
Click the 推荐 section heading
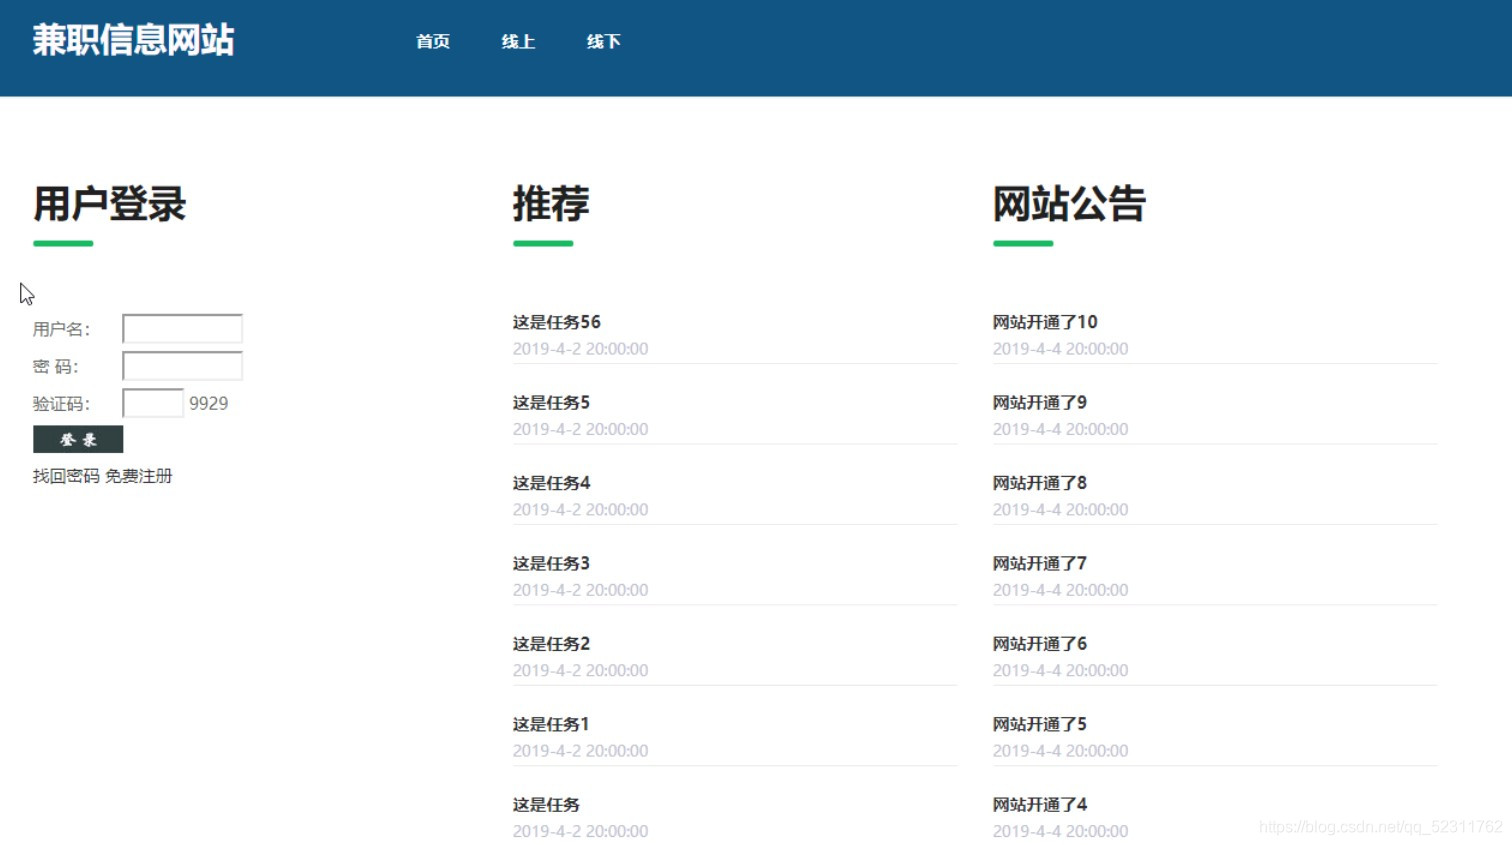point(549,204)
